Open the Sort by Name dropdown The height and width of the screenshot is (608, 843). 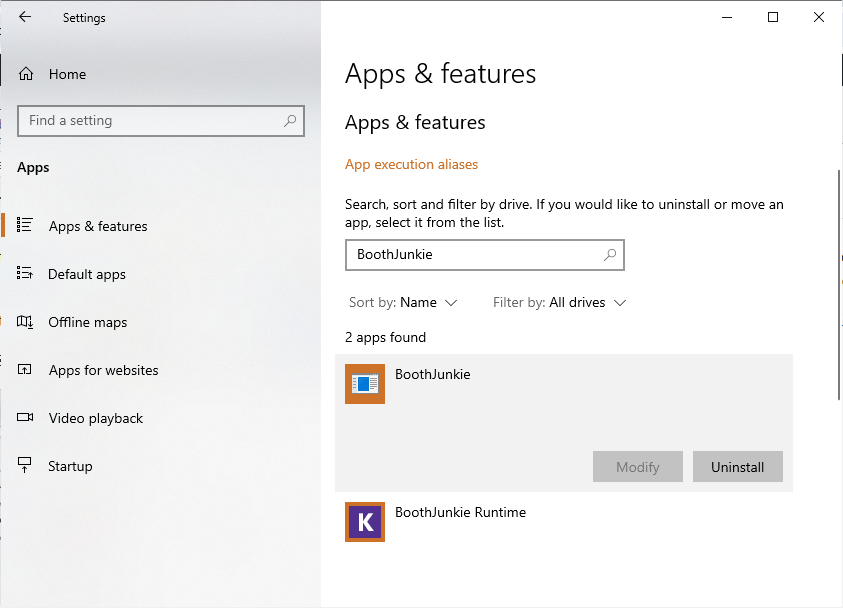403,303
